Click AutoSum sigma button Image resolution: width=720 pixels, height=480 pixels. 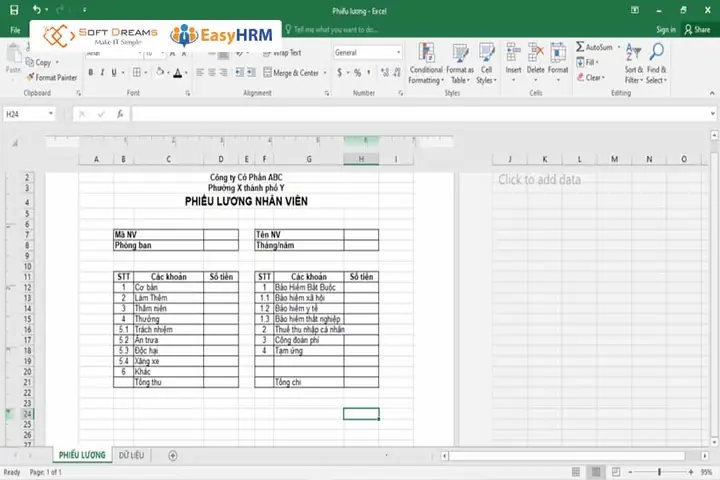pos(594,47)
